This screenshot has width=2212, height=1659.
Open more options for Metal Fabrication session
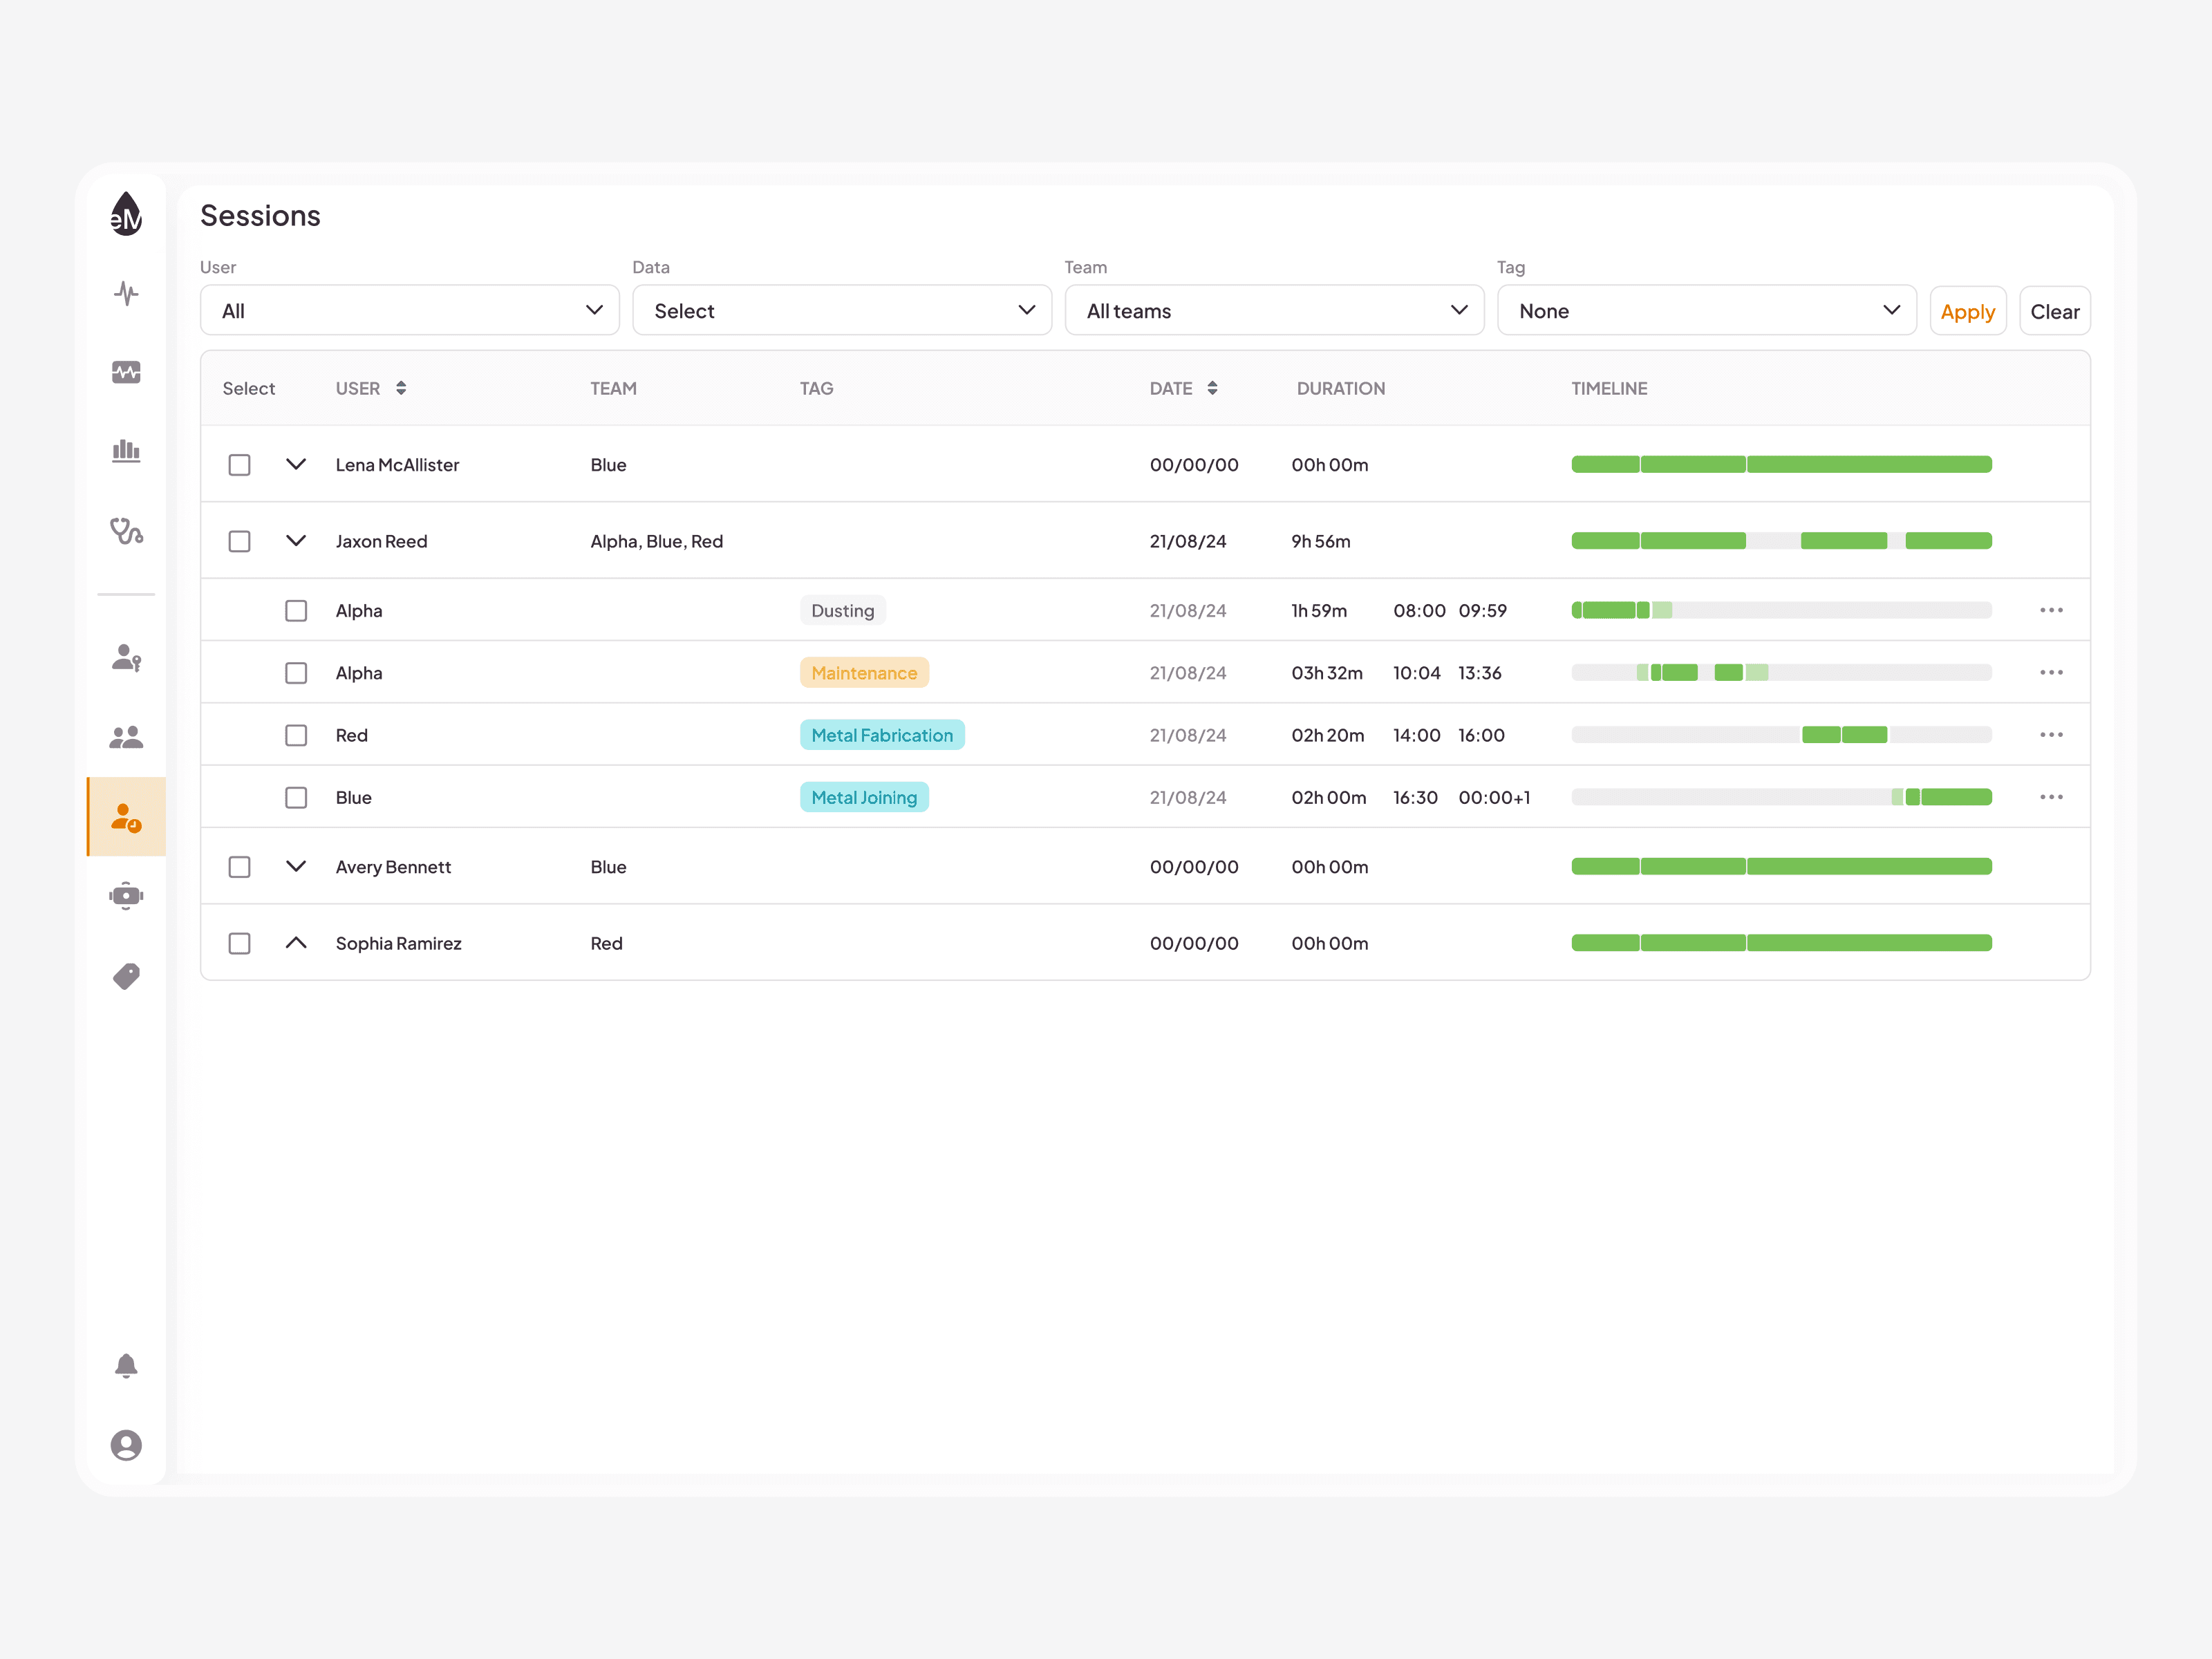pos(2051,734)
